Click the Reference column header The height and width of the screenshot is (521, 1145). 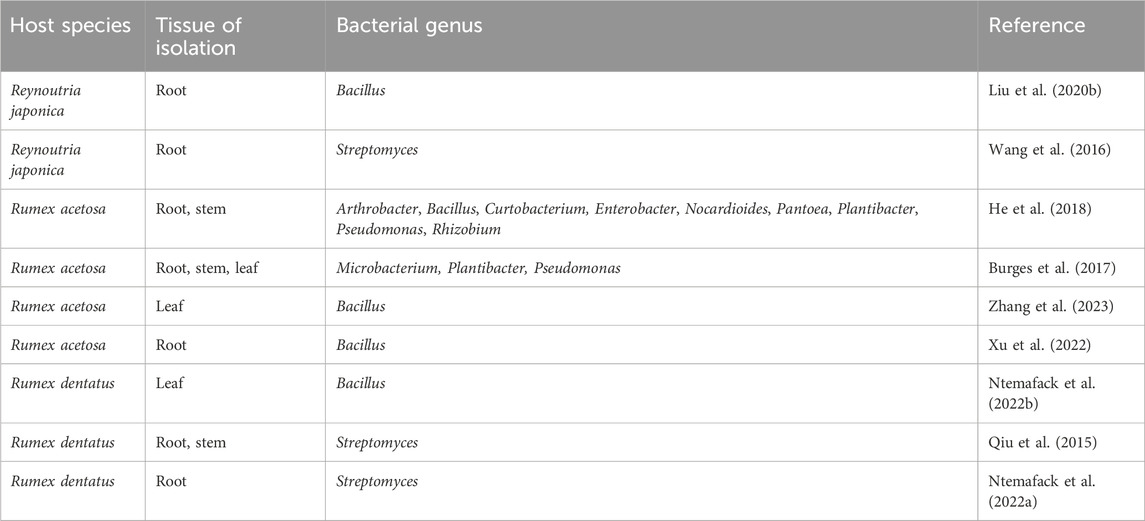(x=1036, y=26)
